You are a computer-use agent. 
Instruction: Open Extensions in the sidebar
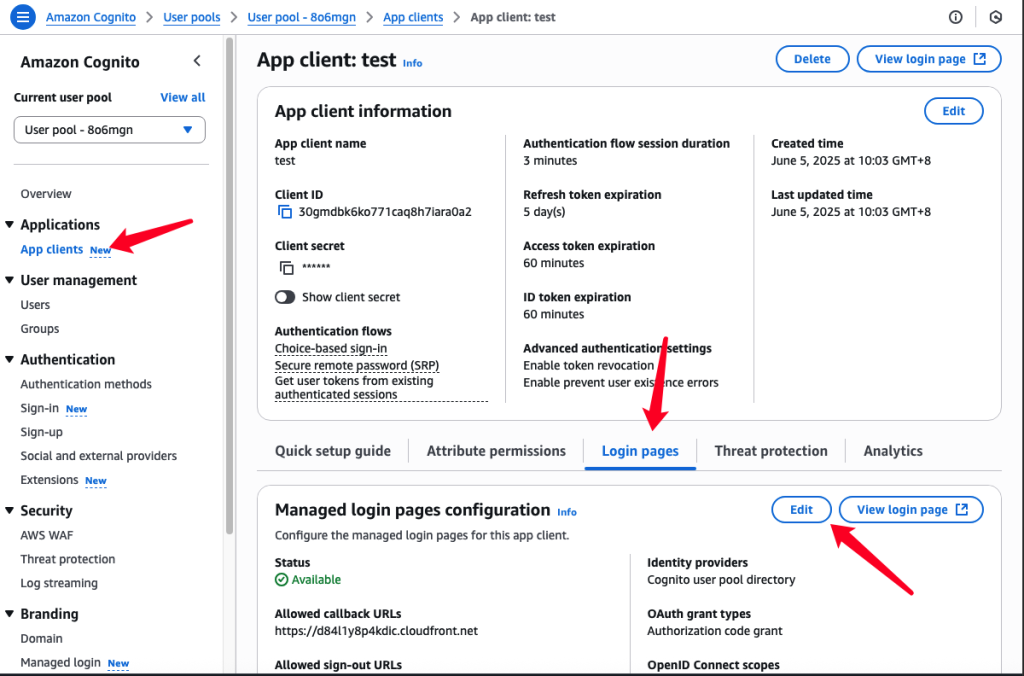pos(49,480)
